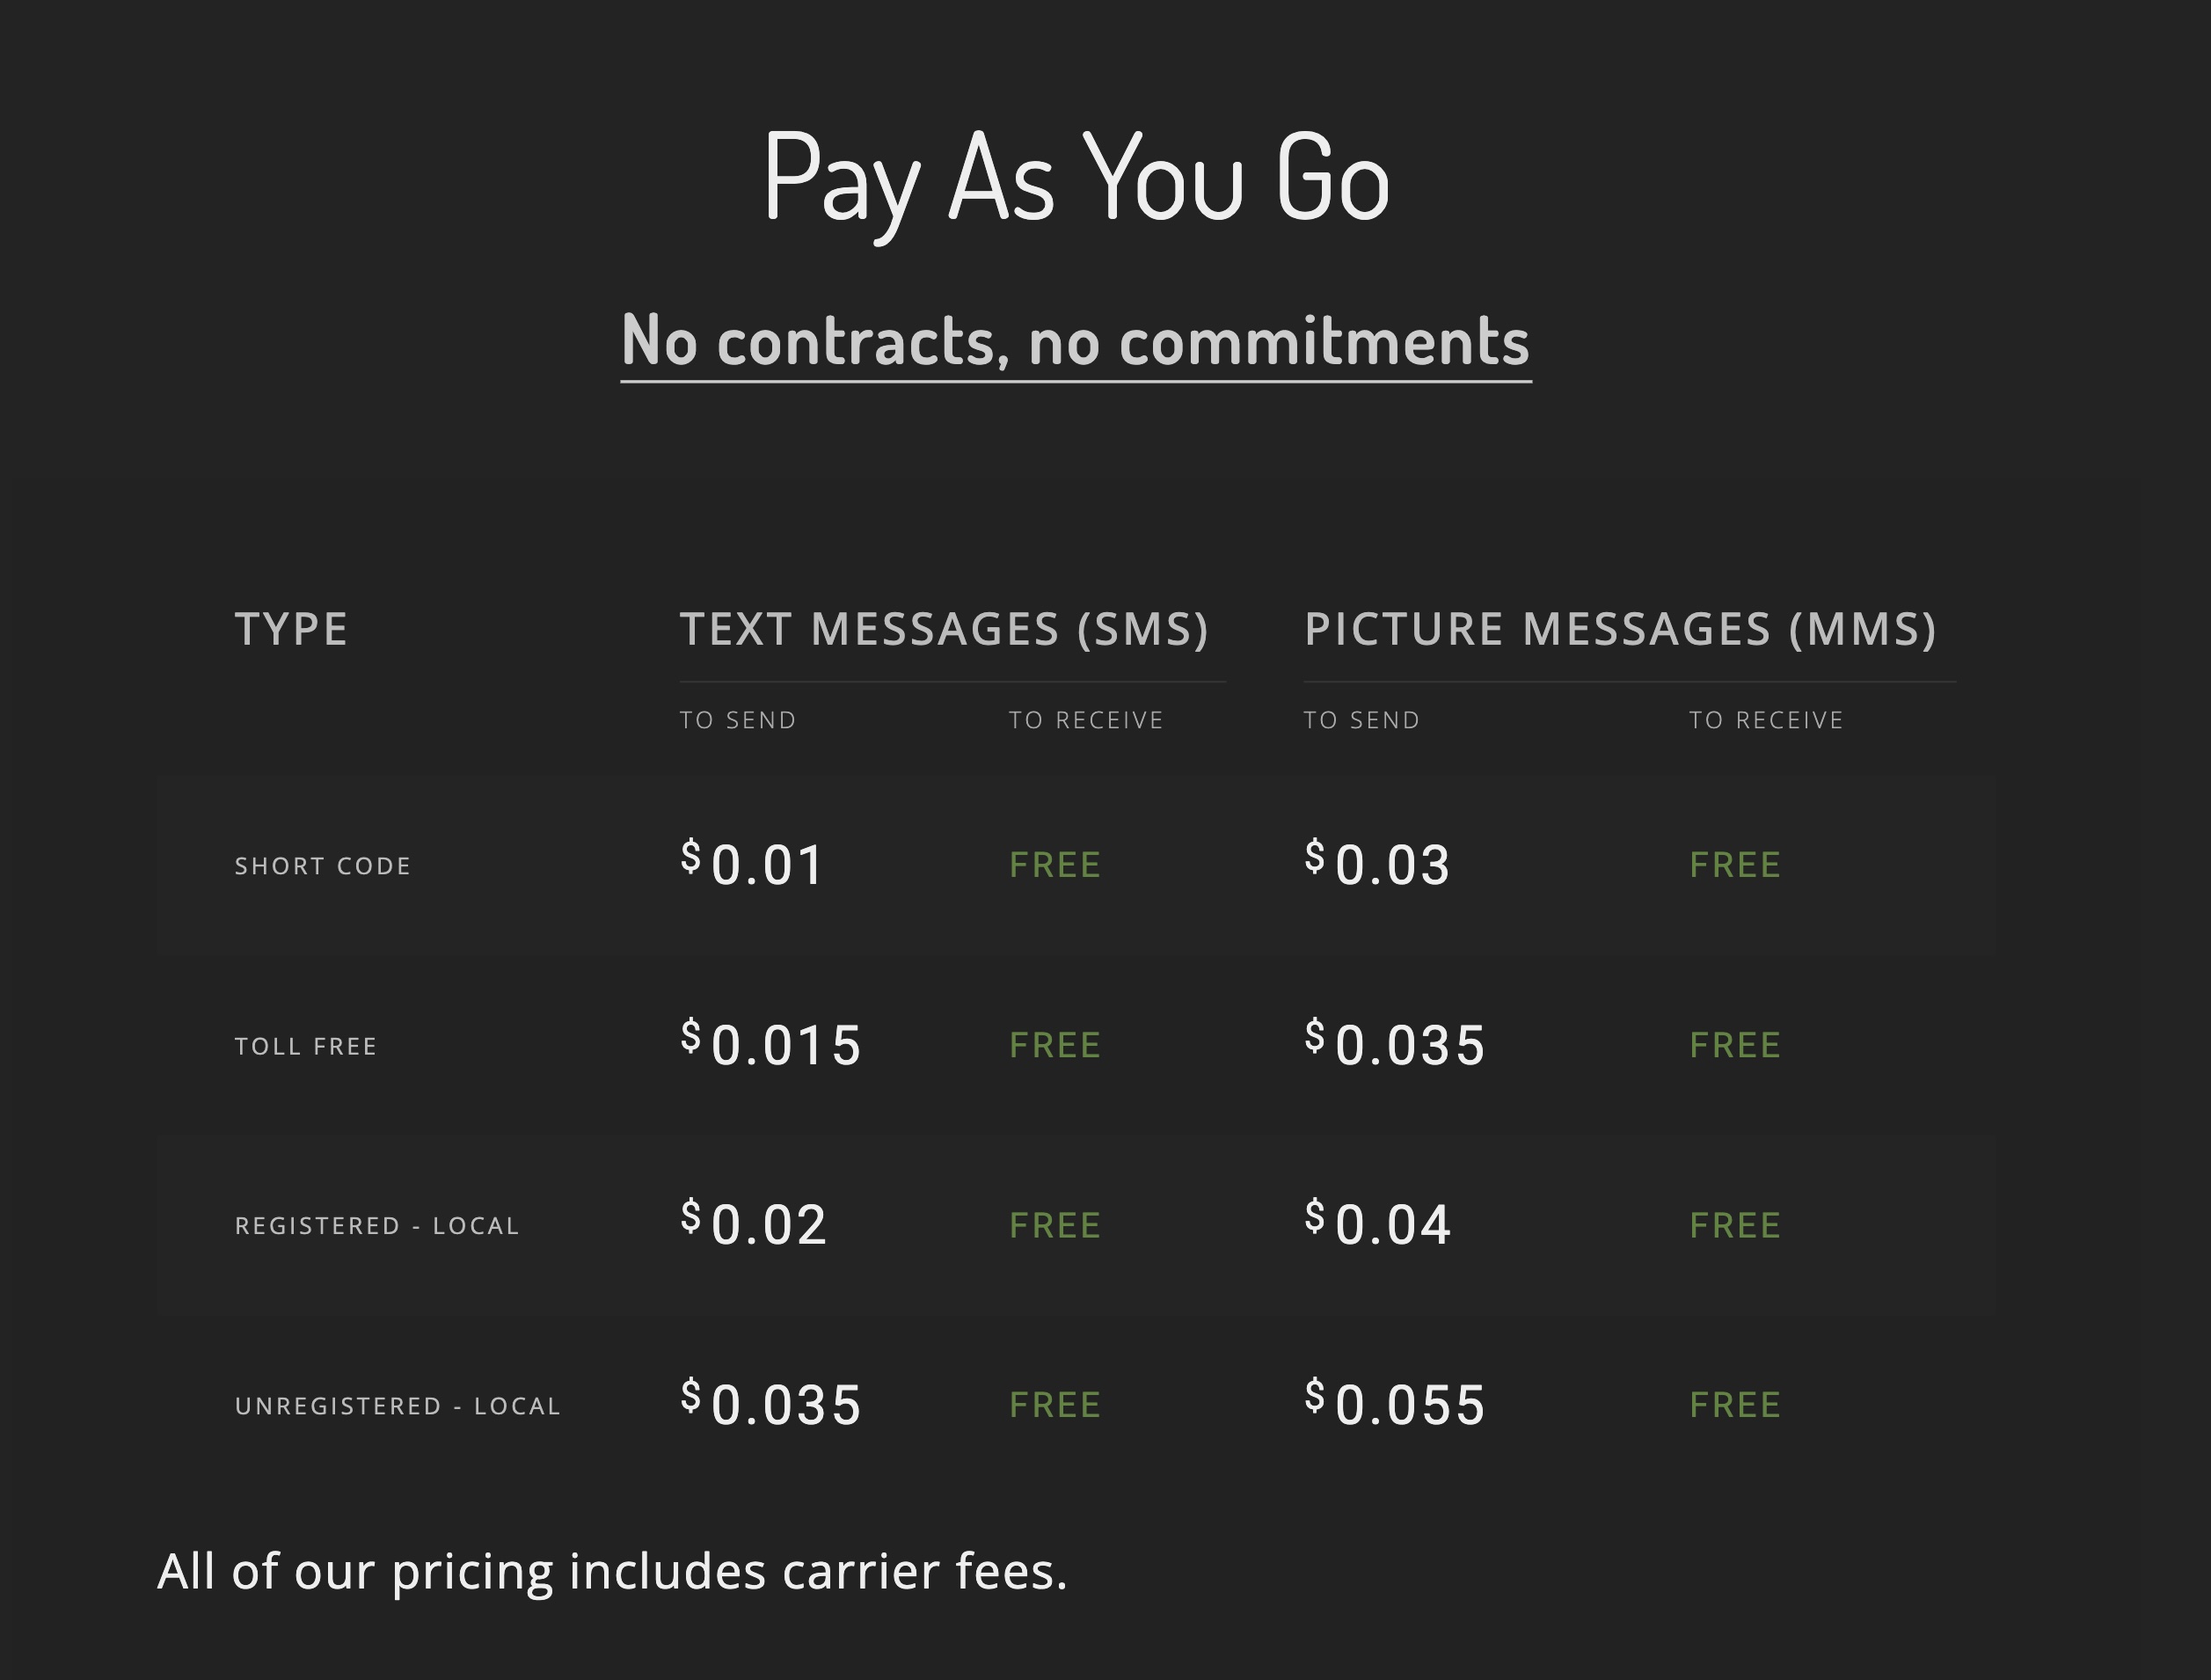Select the PICTURE MESSAGES (MMS) column header
Screen dimensions: 2211x1680
click(1620, 629)
